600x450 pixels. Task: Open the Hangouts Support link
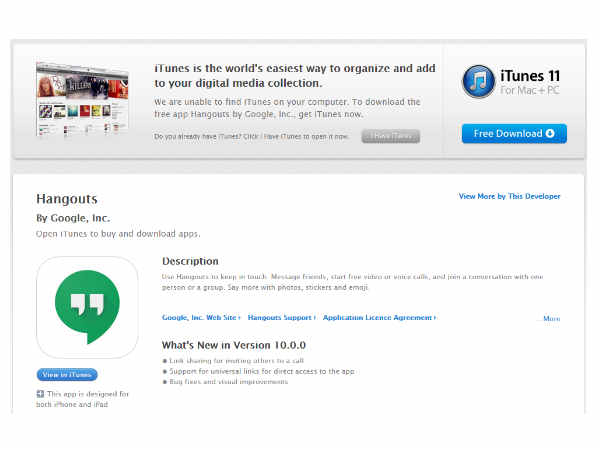coord(282,318)
